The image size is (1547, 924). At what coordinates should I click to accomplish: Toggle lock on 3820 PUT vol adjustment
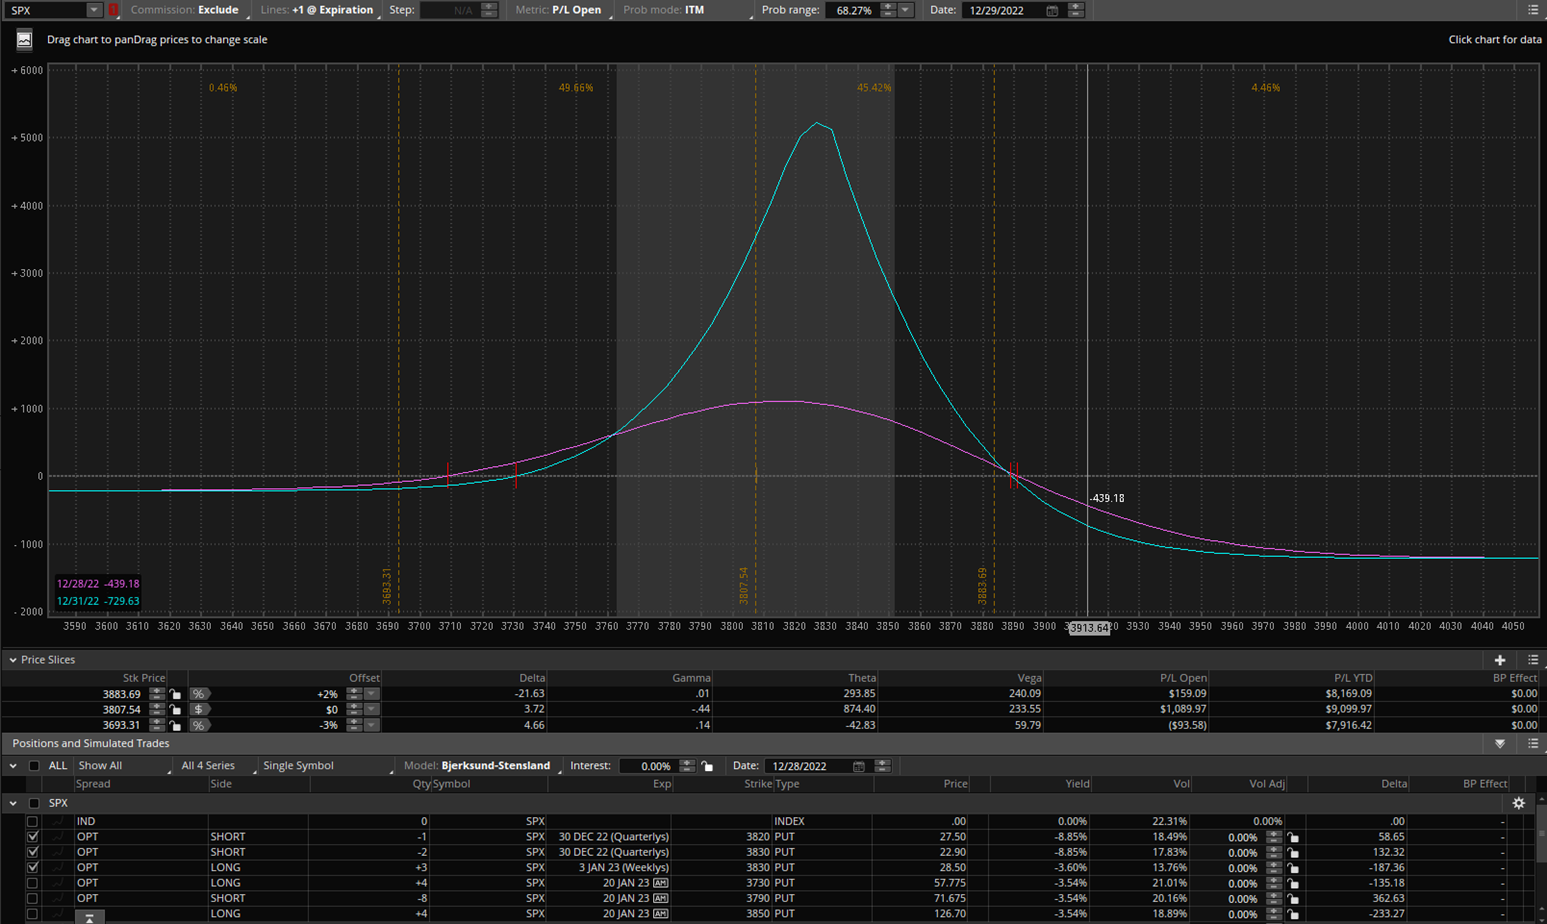1293,837
